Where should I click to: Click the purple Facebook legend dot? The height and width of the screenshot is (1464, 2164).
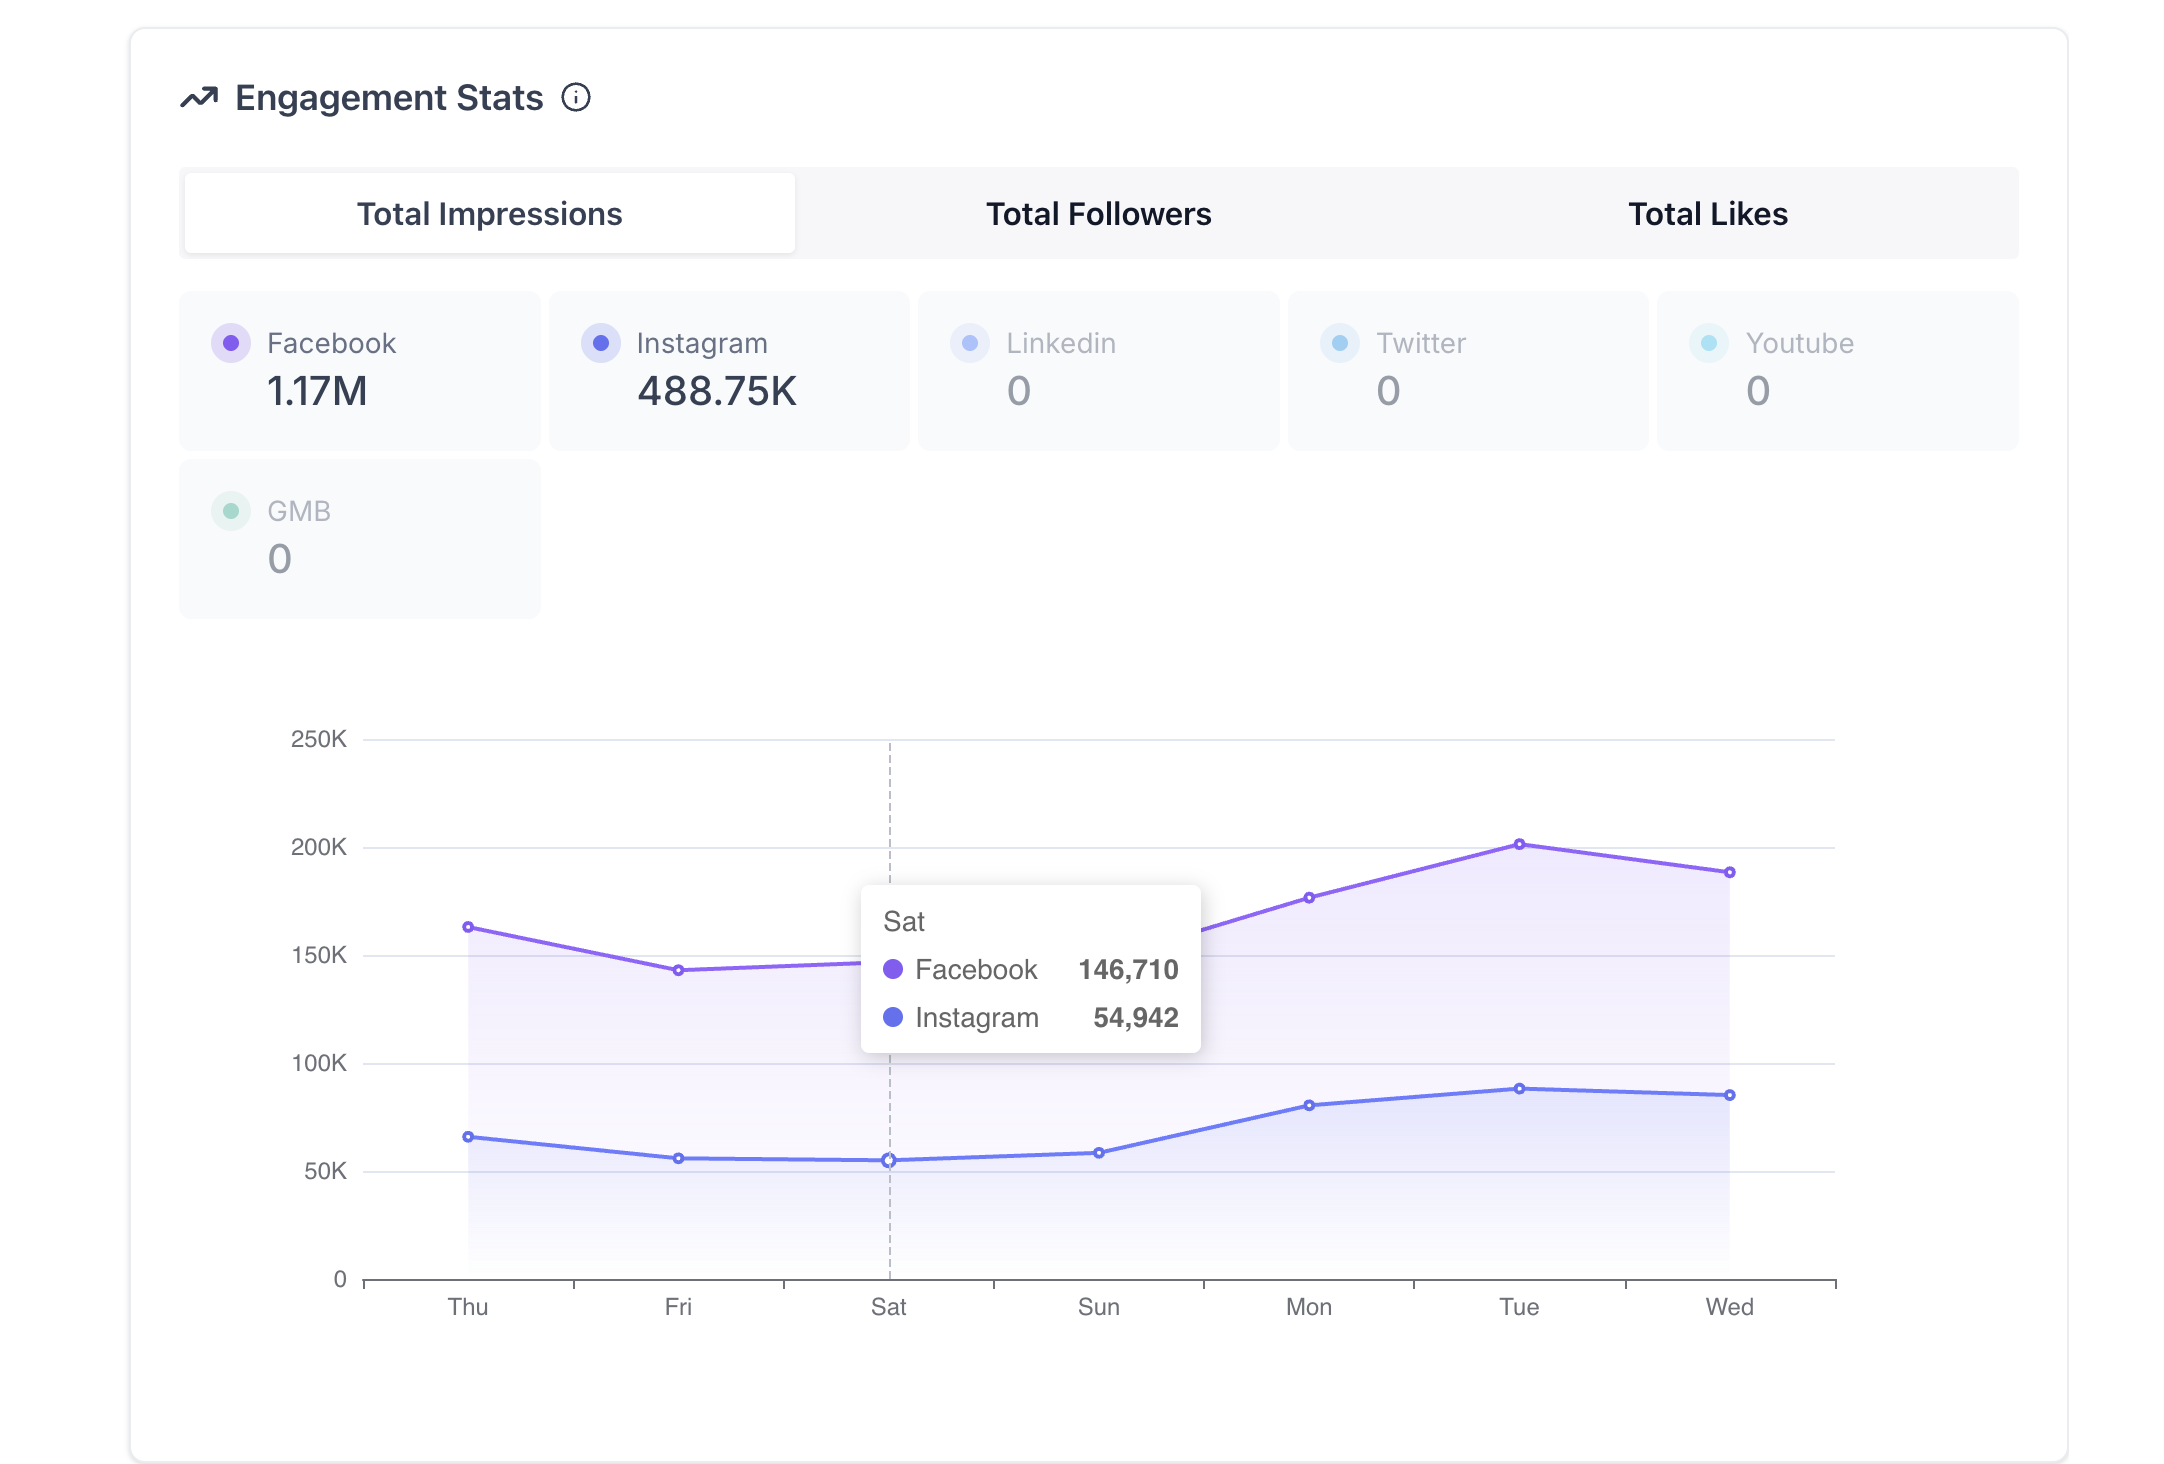(x=231, y=343)
